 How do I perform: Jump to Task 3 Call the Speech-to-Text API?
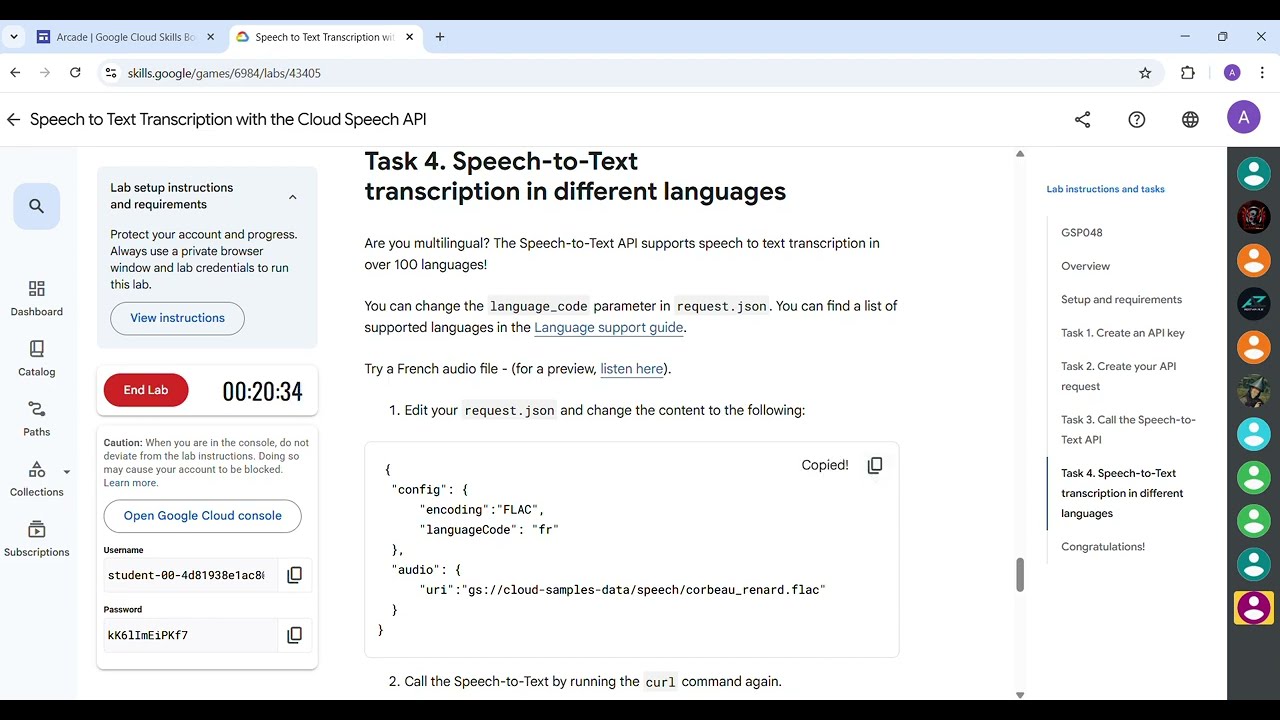pyautogui.click(x=1128, y=430)
